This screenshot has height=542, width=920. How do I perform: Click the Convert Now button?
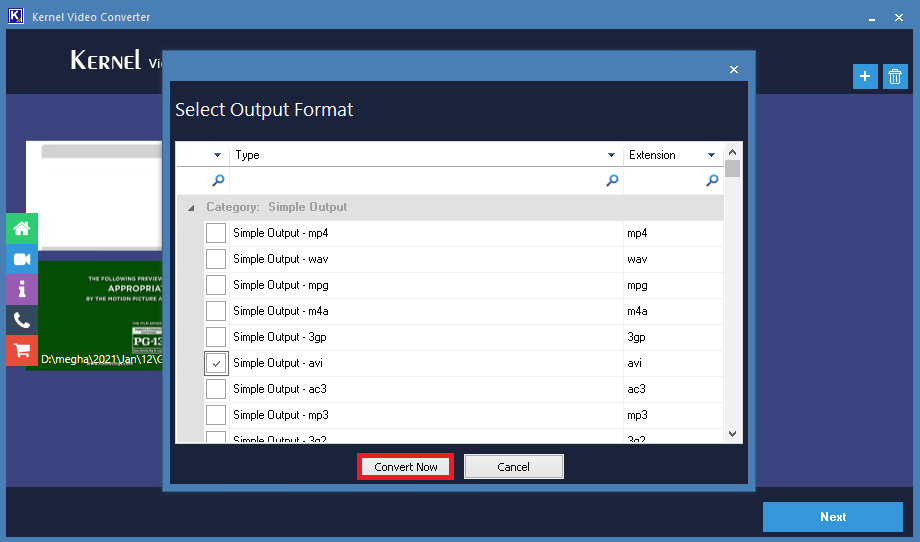coord(405,467)
